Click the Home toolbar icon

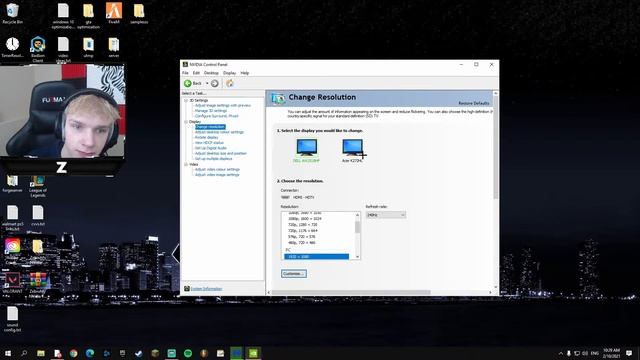click(x=230, y=83)
